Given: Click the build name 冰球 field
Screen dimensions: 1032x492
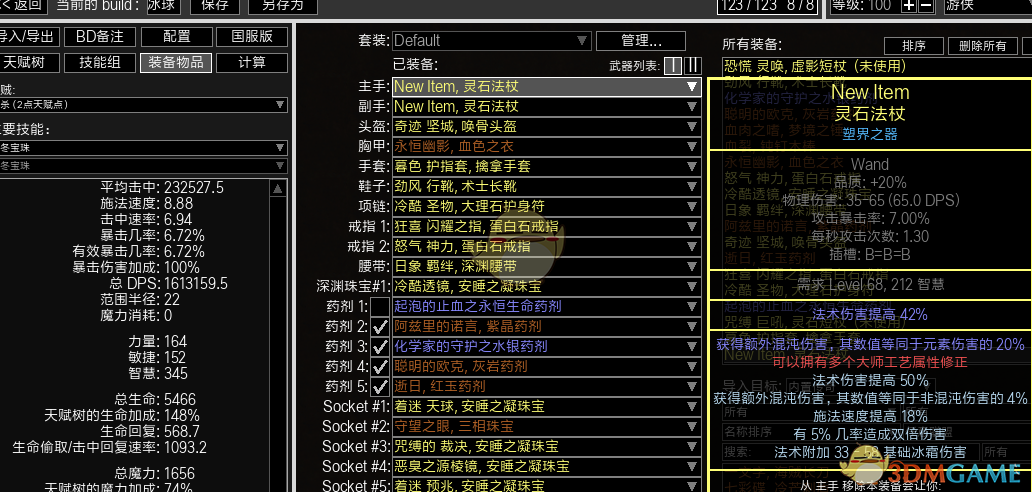Looking at the screenshot, I should pyautogui.click(x=163, y=6).
